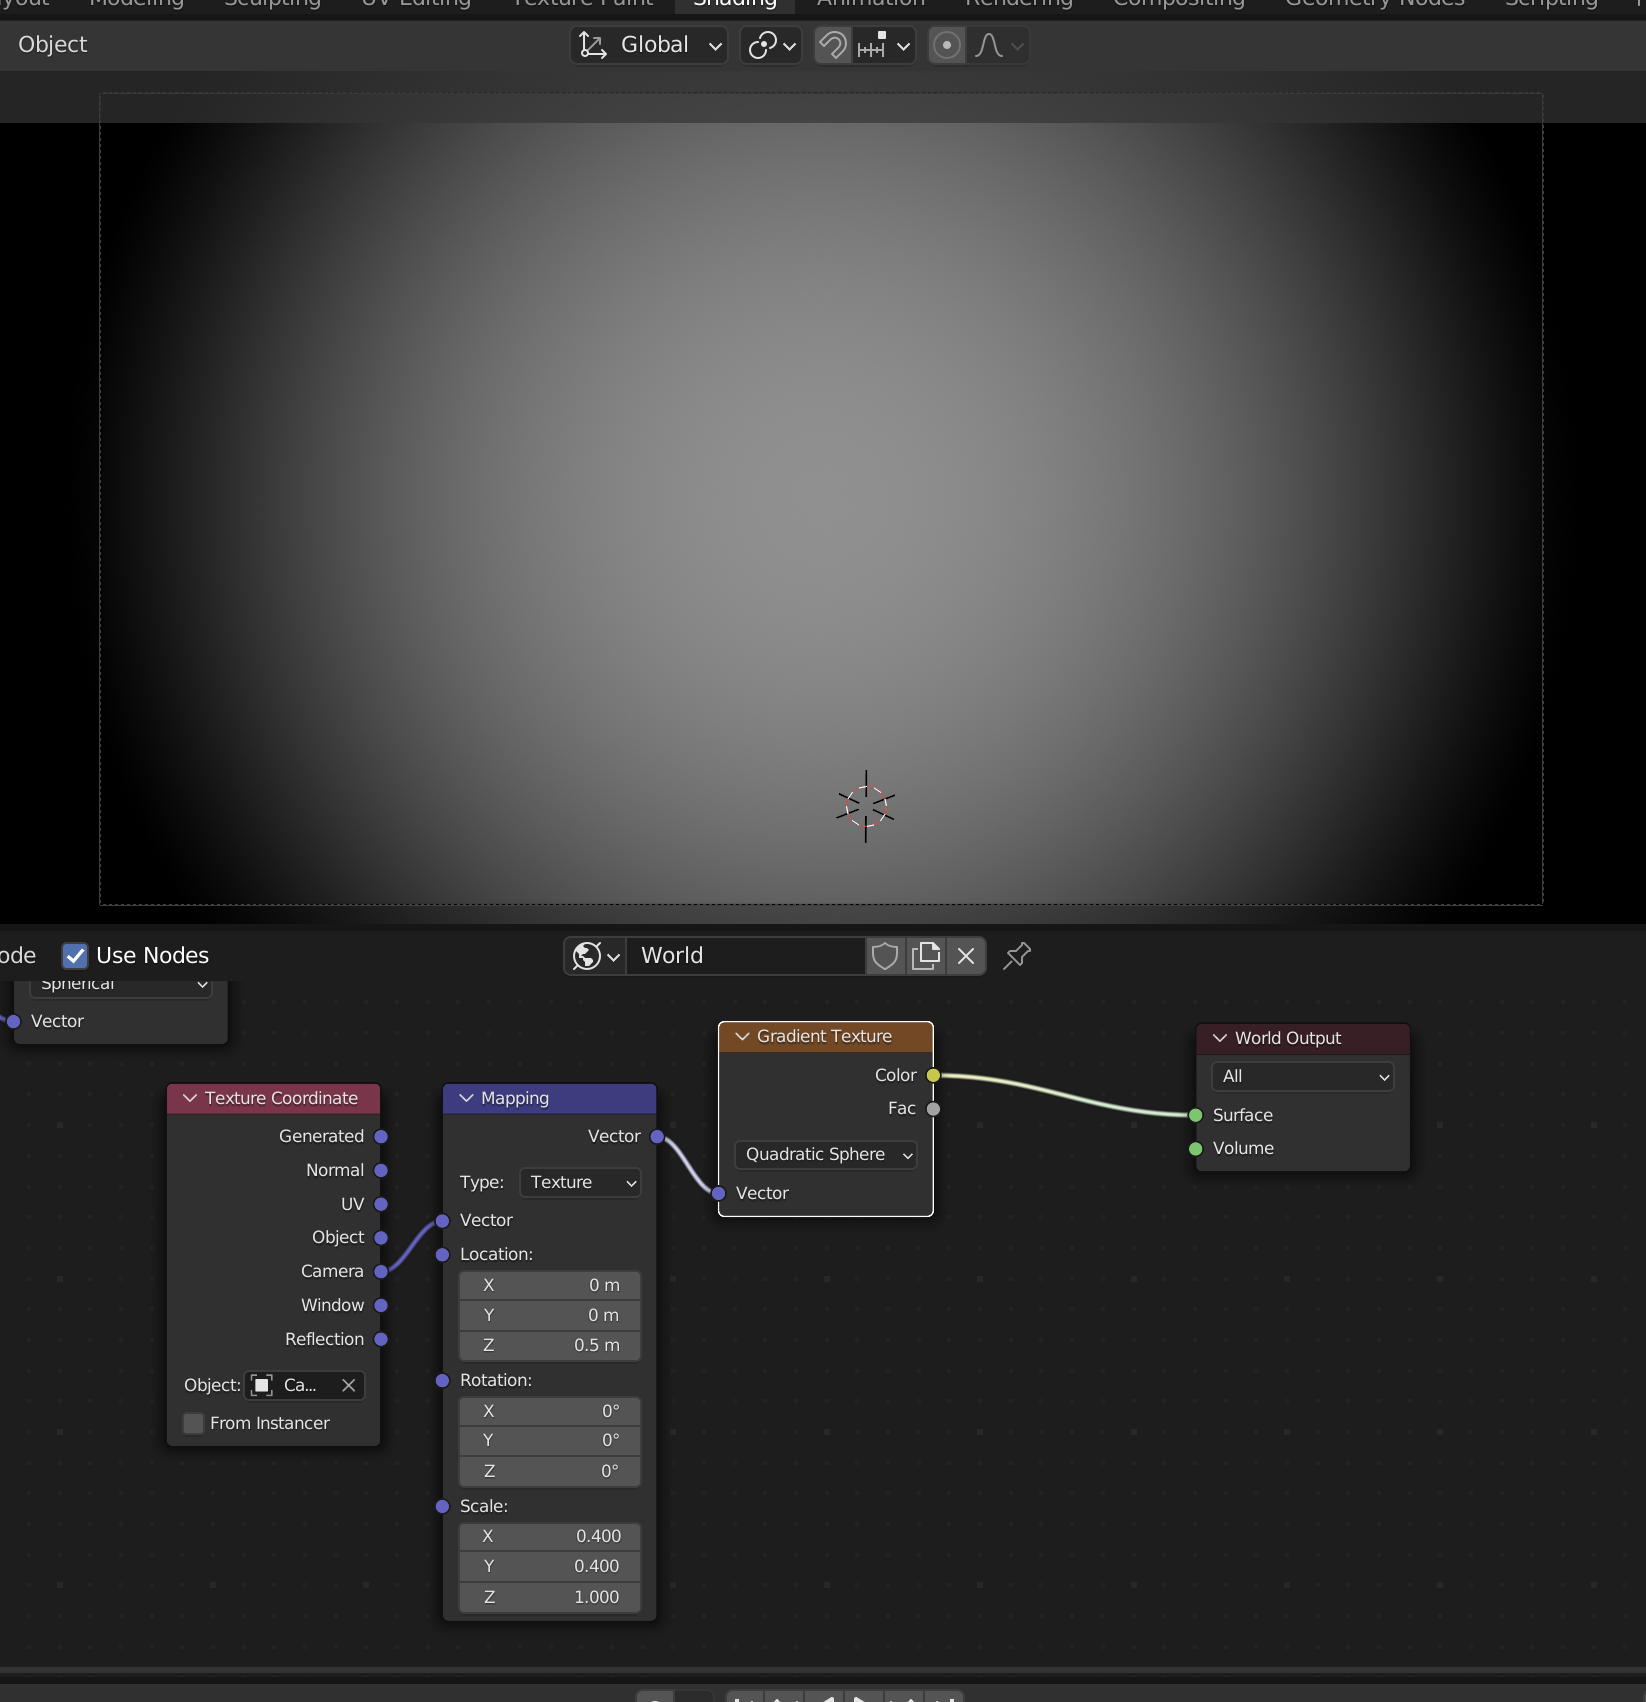Click the Scale Z 1.000 field
The width and height of the screenshot is (1646, 1702).
pos(550,1597)
